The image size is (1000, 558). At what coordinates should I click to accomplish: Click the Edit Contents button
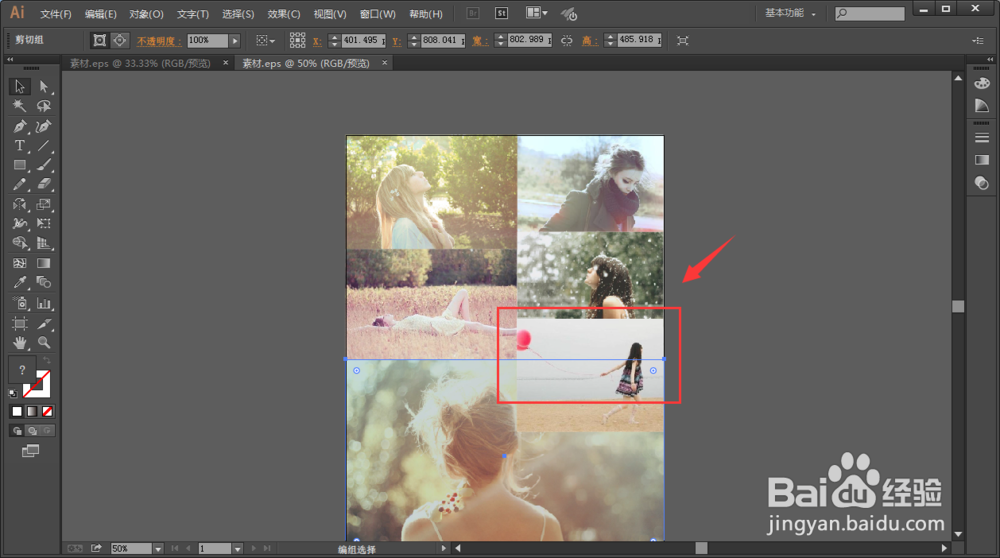(x=120, y=40)
